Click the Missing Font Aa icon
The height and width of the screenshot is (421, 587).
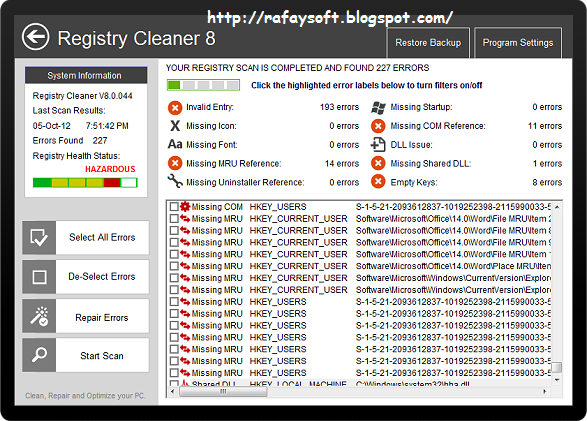pos(175,144)
